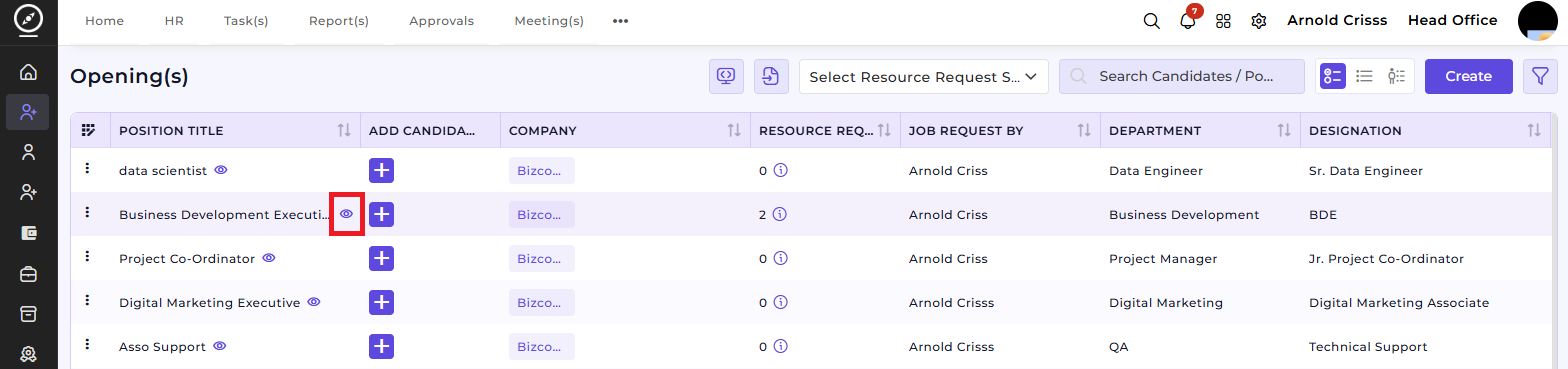Screen dimensions: 1568x369
Task: Open the single-person sidebar icon
Action: click(28, 152)
